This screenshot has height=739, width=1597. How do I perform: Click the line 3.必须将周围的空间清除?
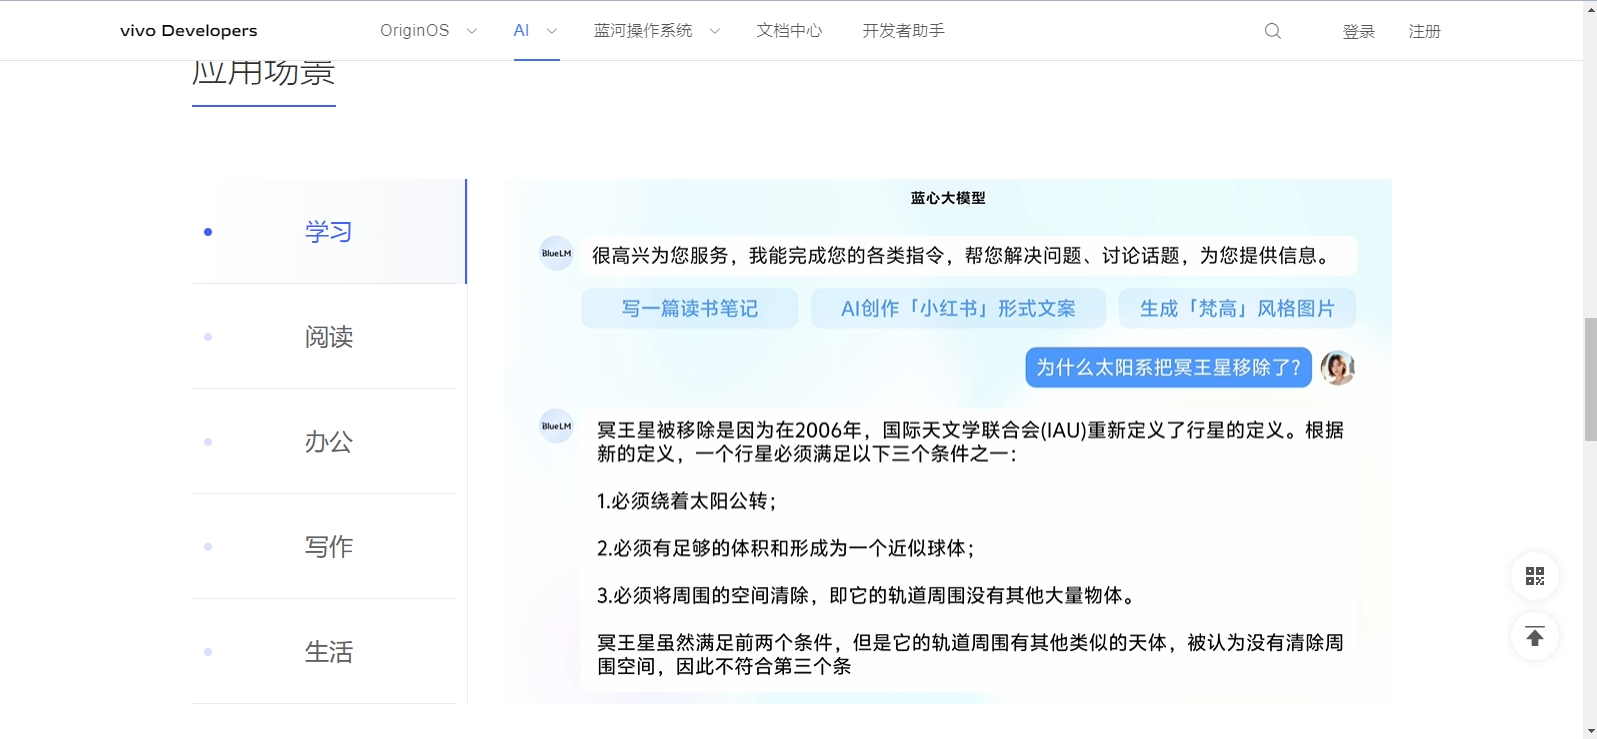867,596
